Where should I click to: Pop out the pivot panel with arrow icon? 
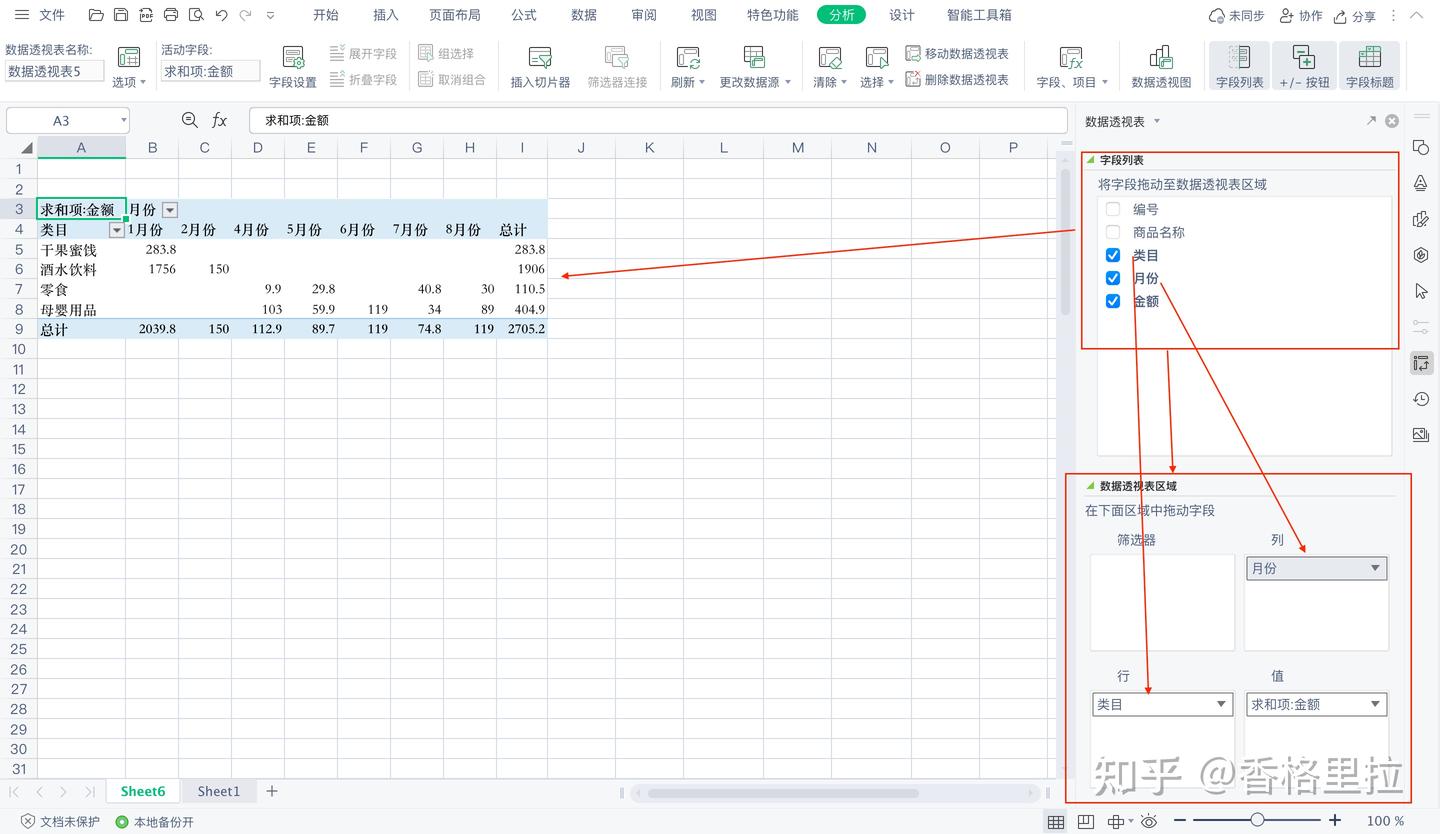1371,121
